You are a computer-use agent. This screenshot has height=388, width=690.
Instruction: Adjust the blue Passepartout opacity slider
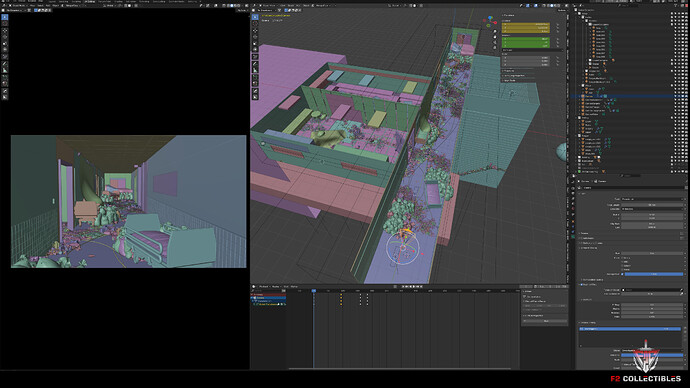point(654,274)
